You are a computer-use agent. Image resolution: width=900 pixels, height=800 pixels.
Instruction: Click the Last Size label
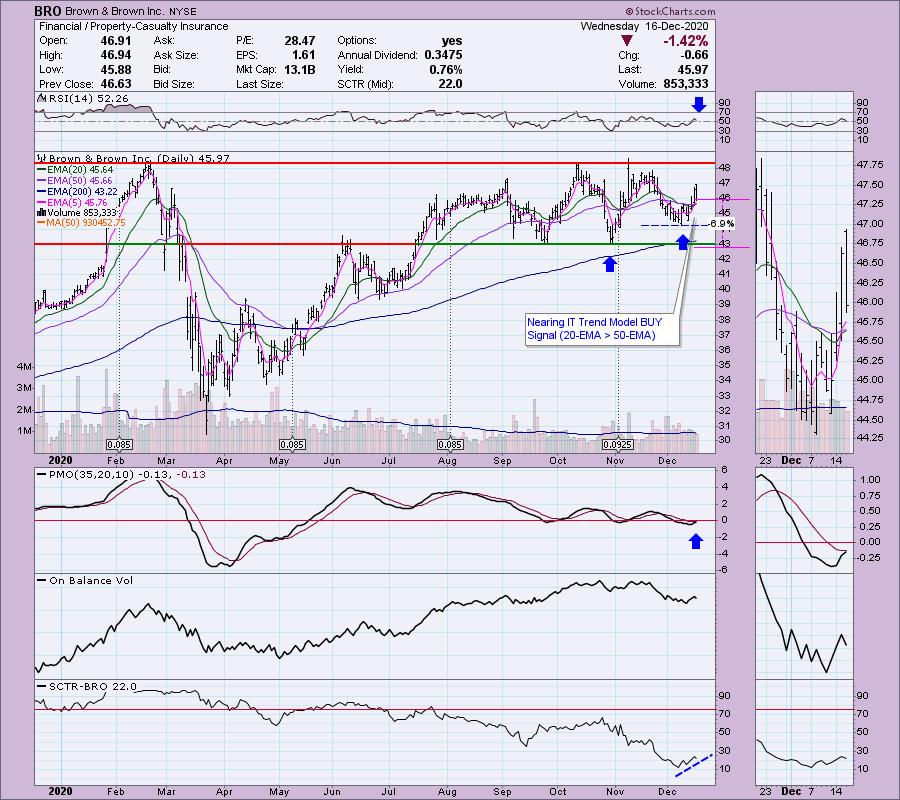pos(259,84)
